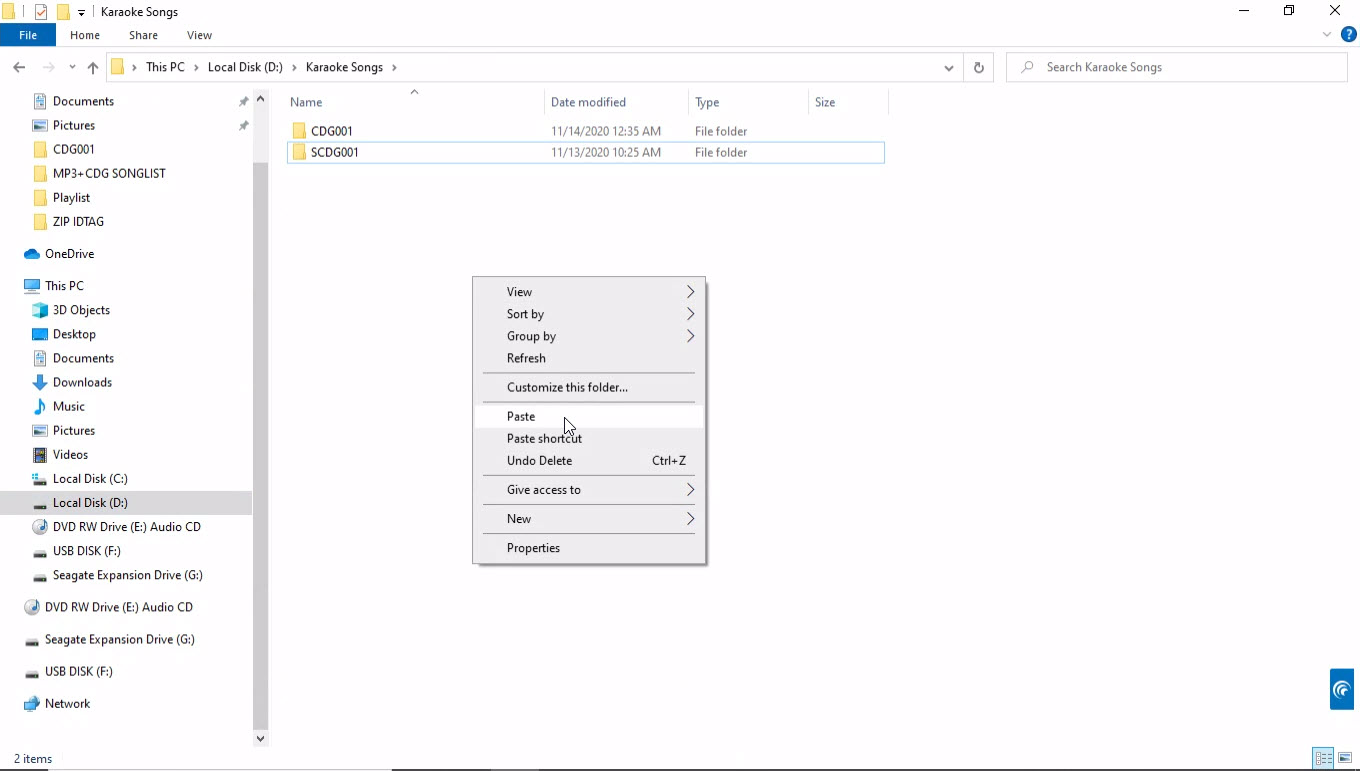Click inside the Search Karaoke Songs box

tap(1180, 67)
